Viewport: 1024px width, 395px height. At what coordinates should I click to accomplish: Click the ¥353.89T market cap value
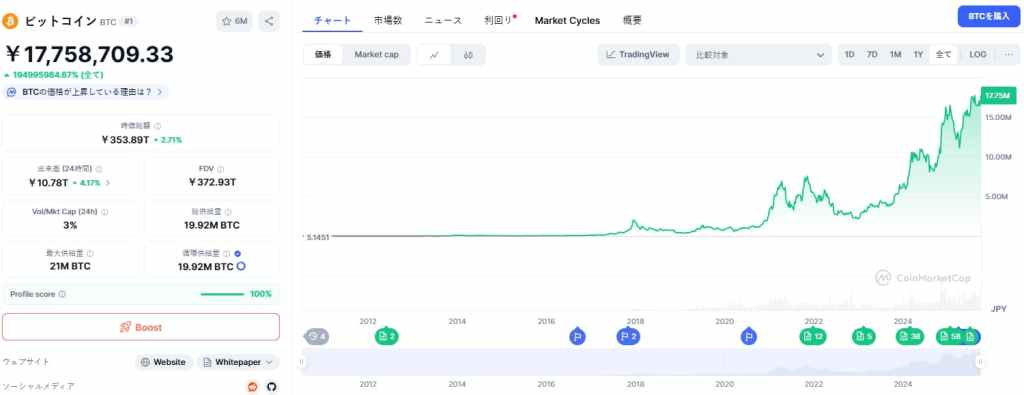tap(125, 140)
